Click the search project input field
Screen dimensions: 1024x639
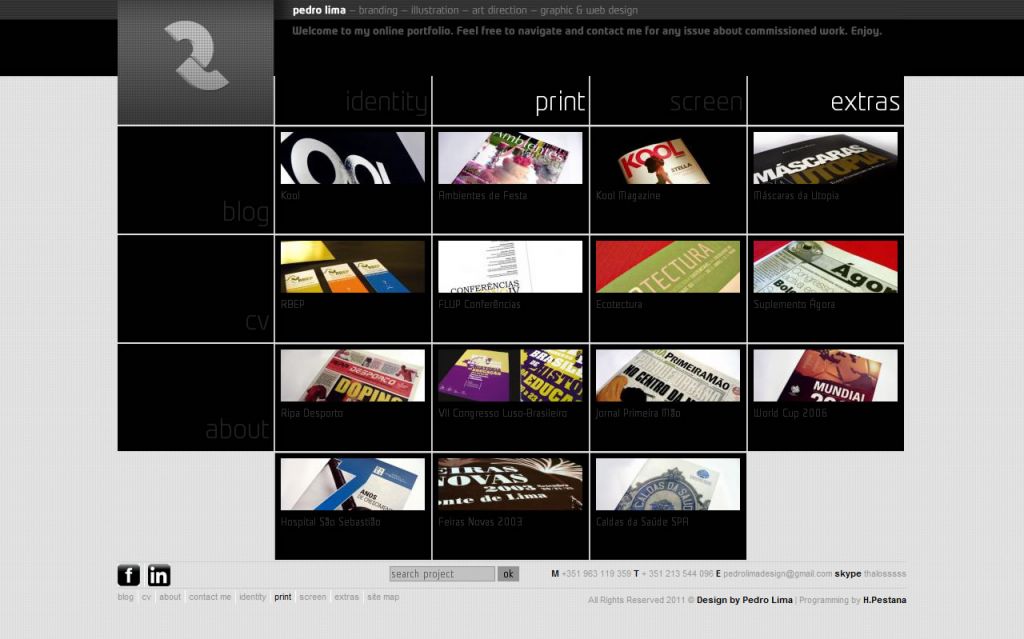(442, 574)
